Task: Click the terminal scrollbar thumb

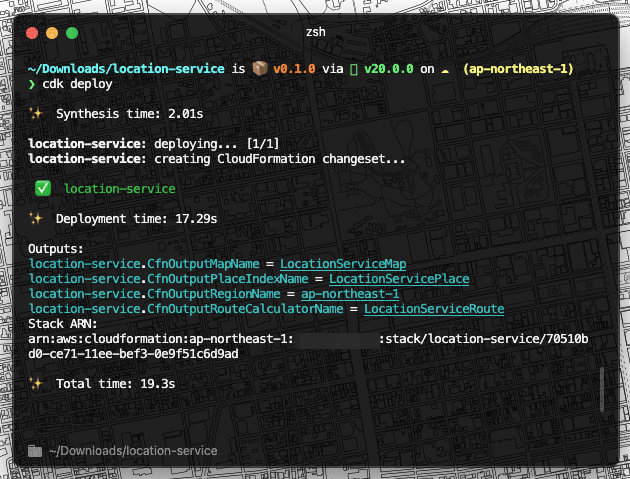Action: 601,389
